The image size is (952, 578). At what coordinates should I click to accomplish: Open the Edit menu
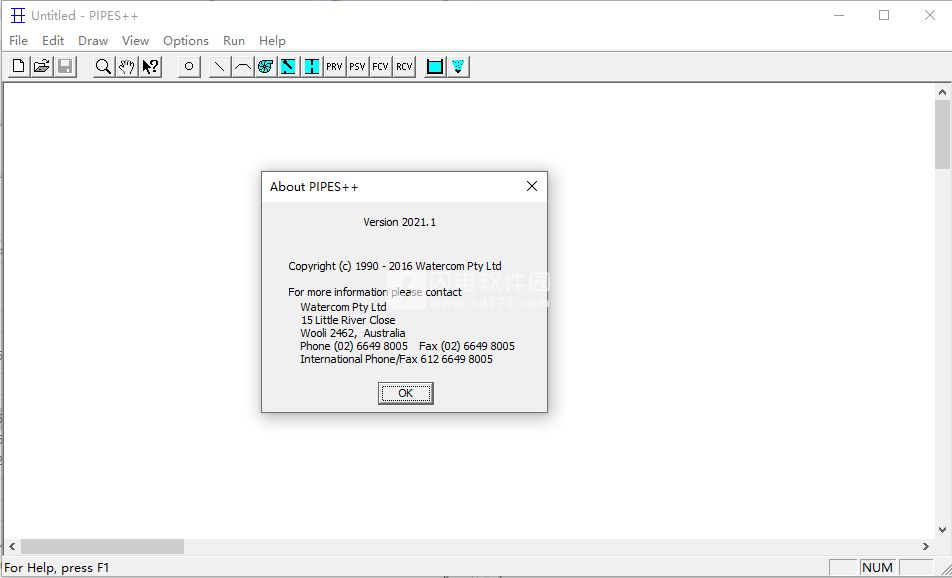[53, 41]
